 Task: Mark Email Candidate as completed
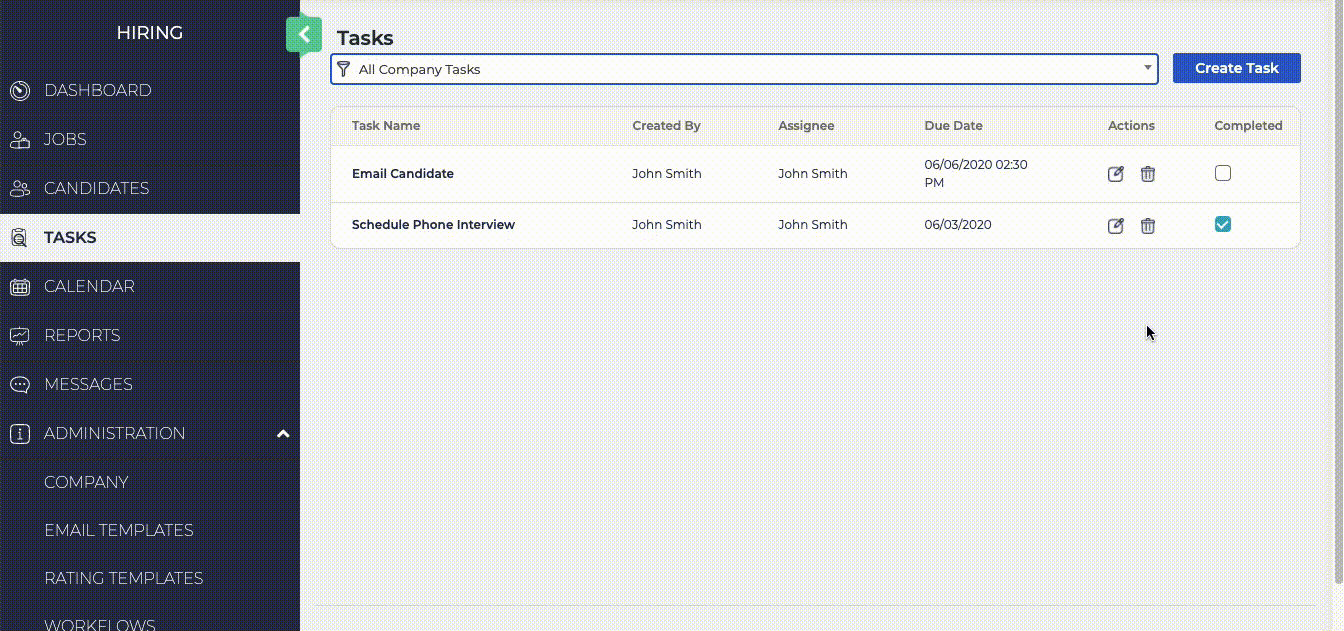coord(1223,172)
